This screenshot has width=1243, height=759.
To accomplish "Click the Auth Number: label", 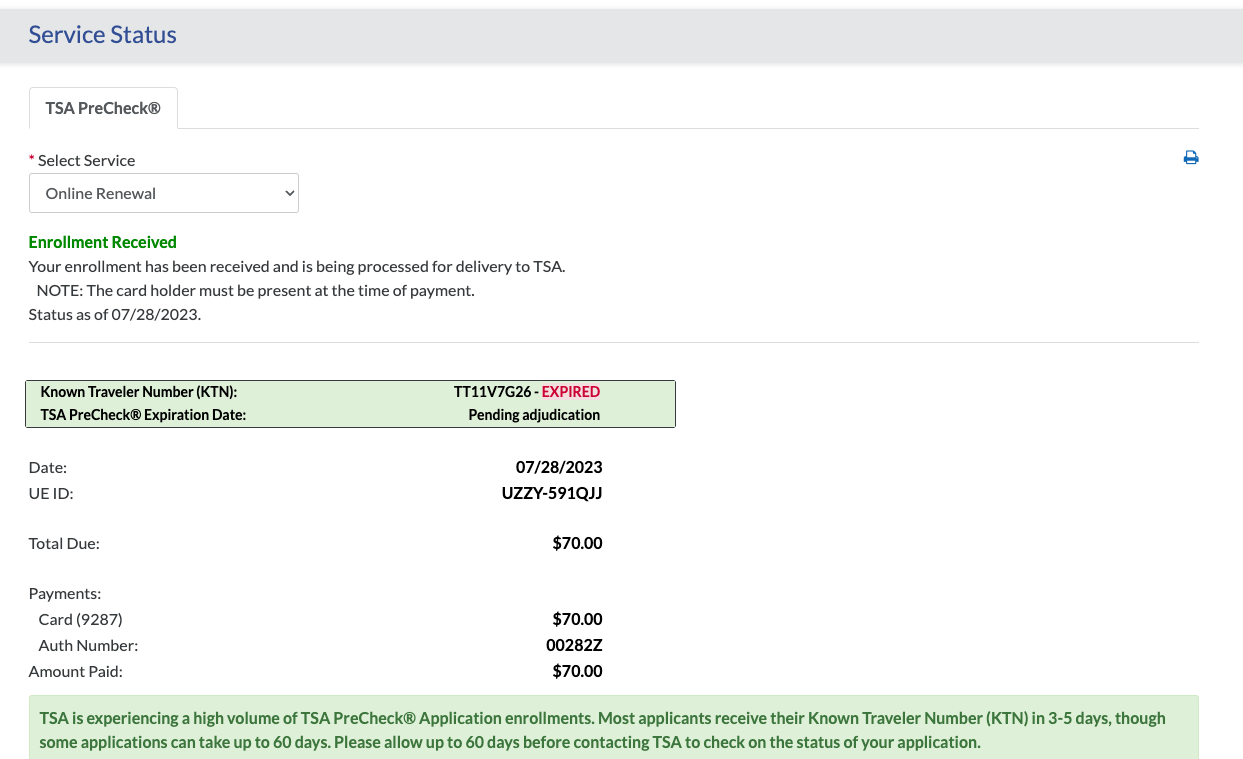I will pos(88,646).
